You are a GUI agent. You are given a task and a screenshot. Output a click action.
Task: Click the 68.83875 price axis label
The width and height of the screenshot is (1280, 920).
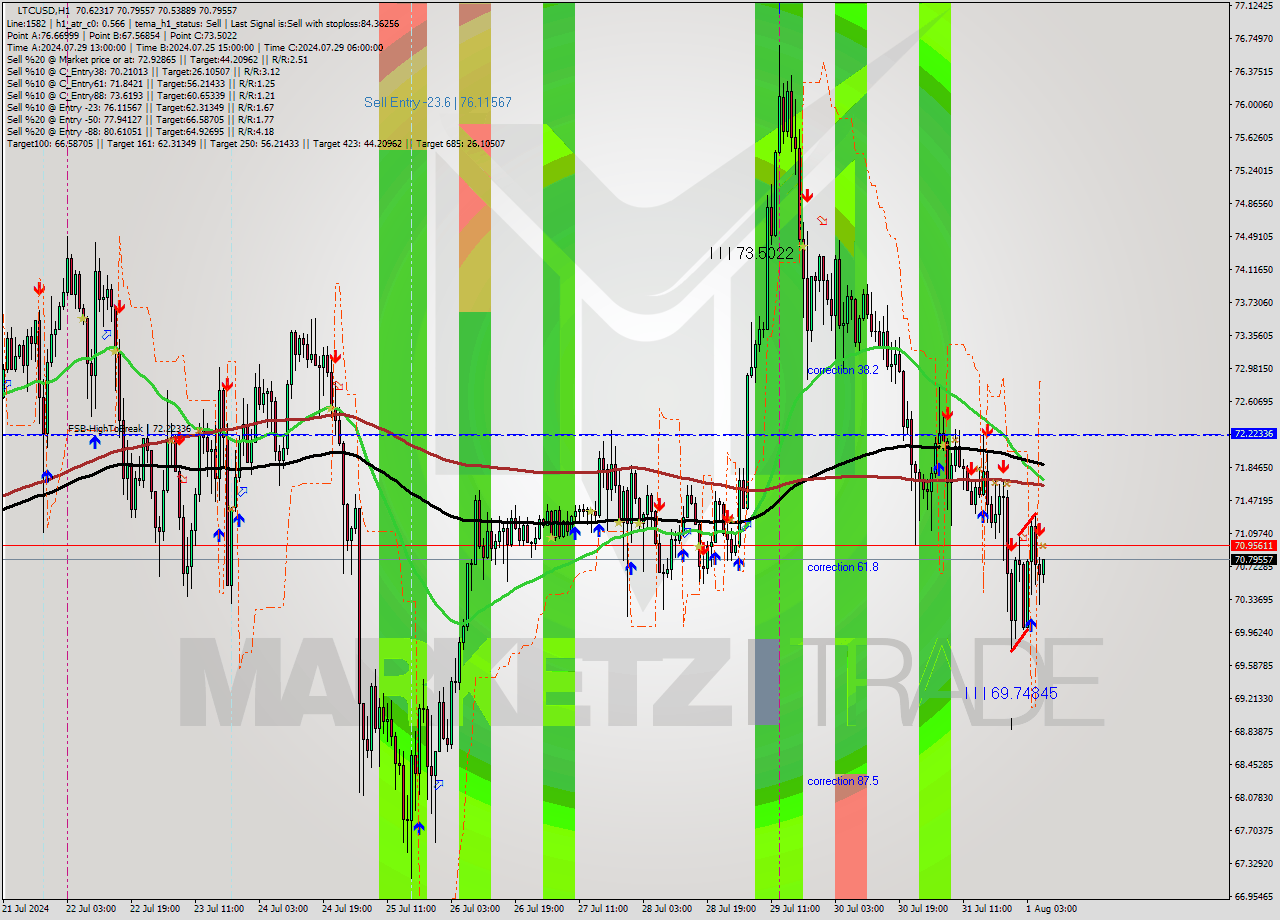point(1254,732)
